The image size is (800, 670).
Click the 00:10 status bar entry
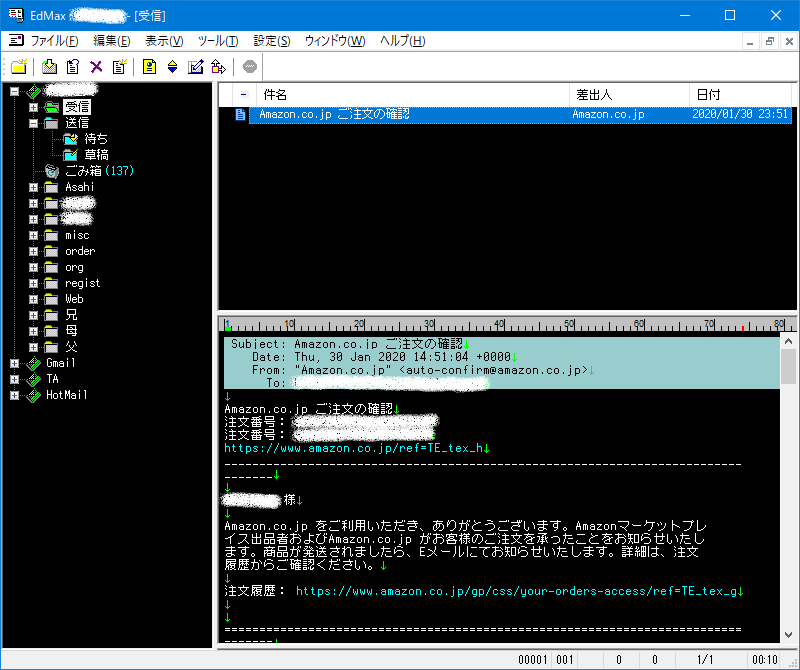tap(765, 659)
